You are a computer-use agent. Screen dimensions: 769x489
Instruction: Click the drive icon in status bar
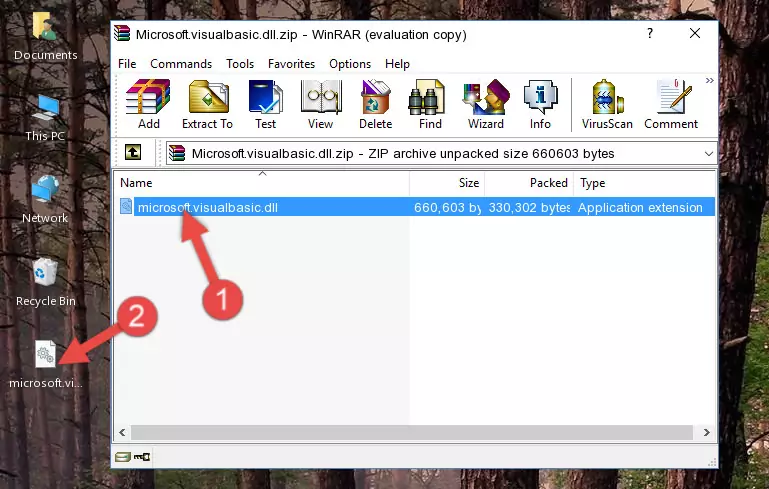122,457
